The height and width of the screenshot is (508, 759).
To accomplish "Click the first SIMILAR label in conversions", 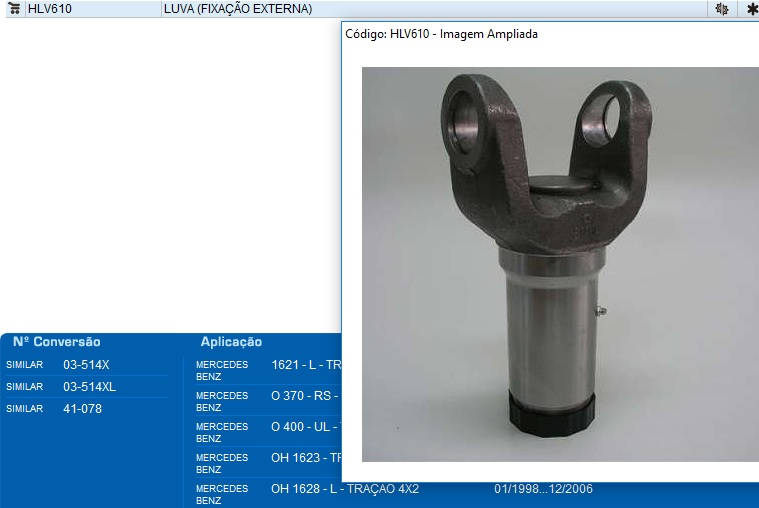I will point(24,366).
